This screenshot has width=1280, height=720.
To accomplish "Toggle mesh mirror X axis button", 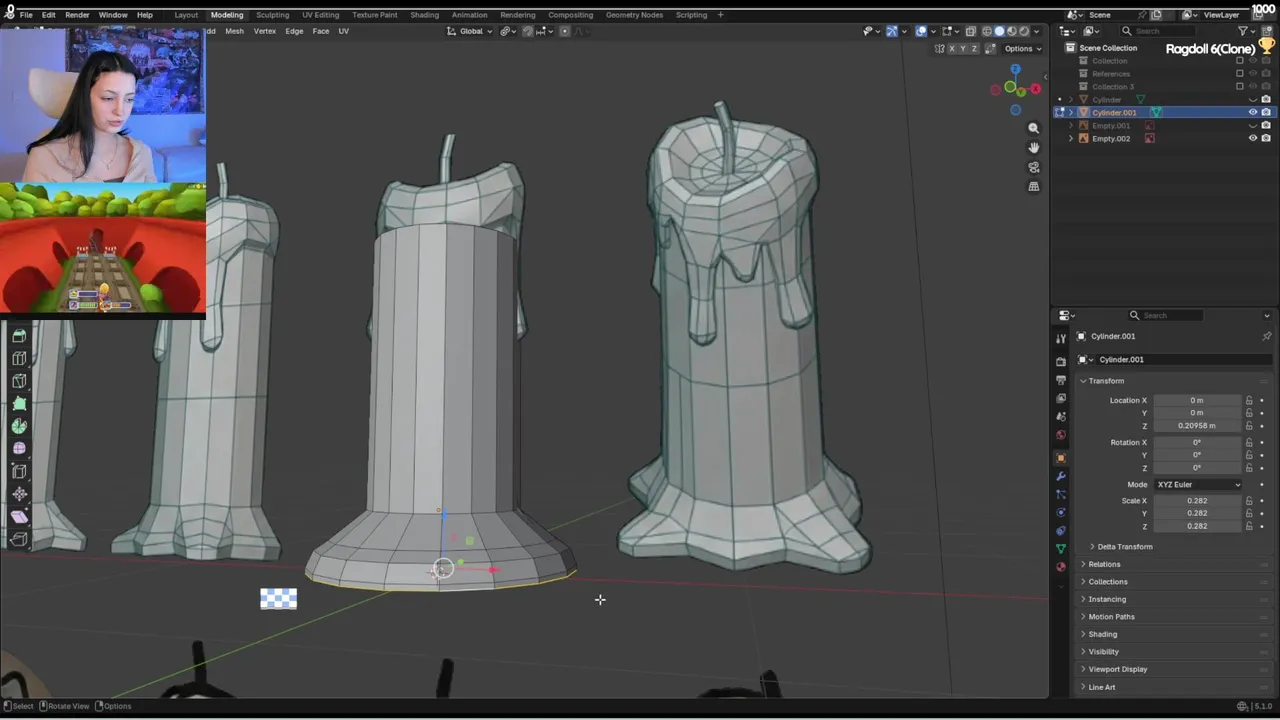I will (952, 48).
